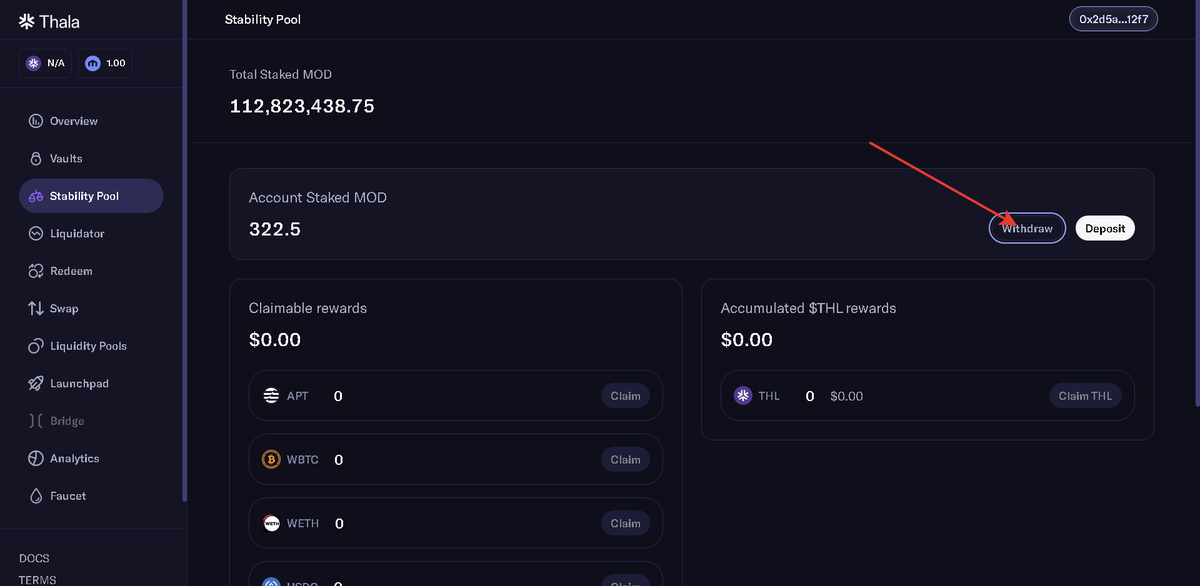Click the Overview chart icon in sidebar
The width and height of the screenshot is (1200, 586).
coord(36,121)
